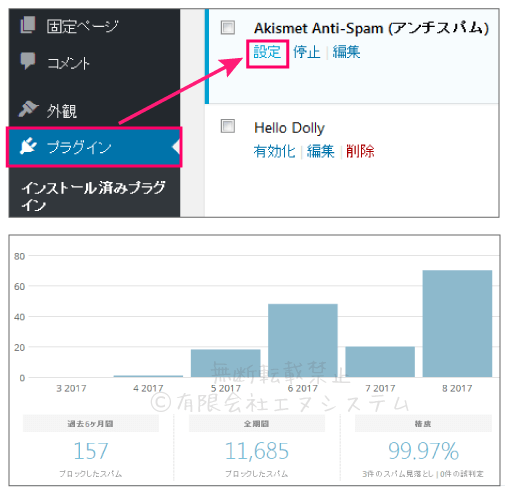Click the Comments speech bubble icon
This screenshot has height=491, width=510.
[28, 61]
